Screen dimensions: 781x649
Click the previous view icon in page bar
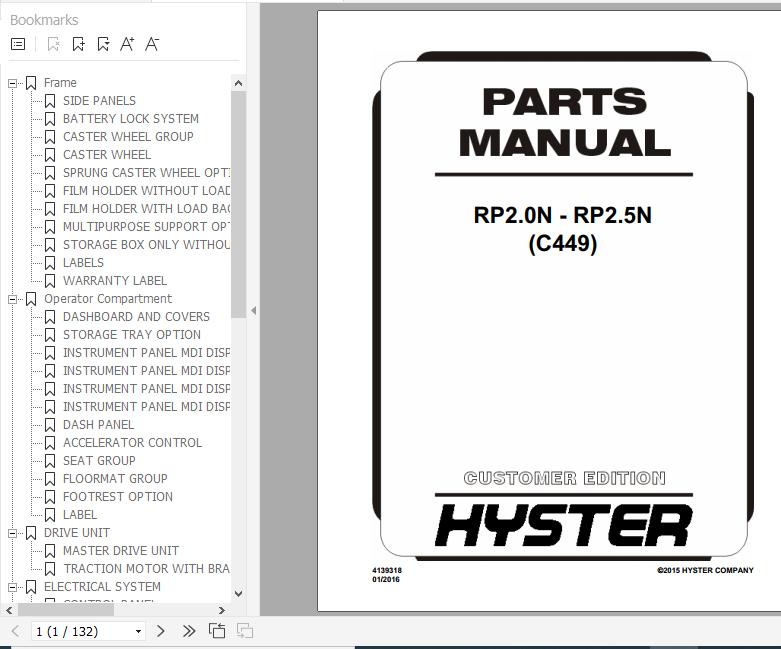(217, 631)
